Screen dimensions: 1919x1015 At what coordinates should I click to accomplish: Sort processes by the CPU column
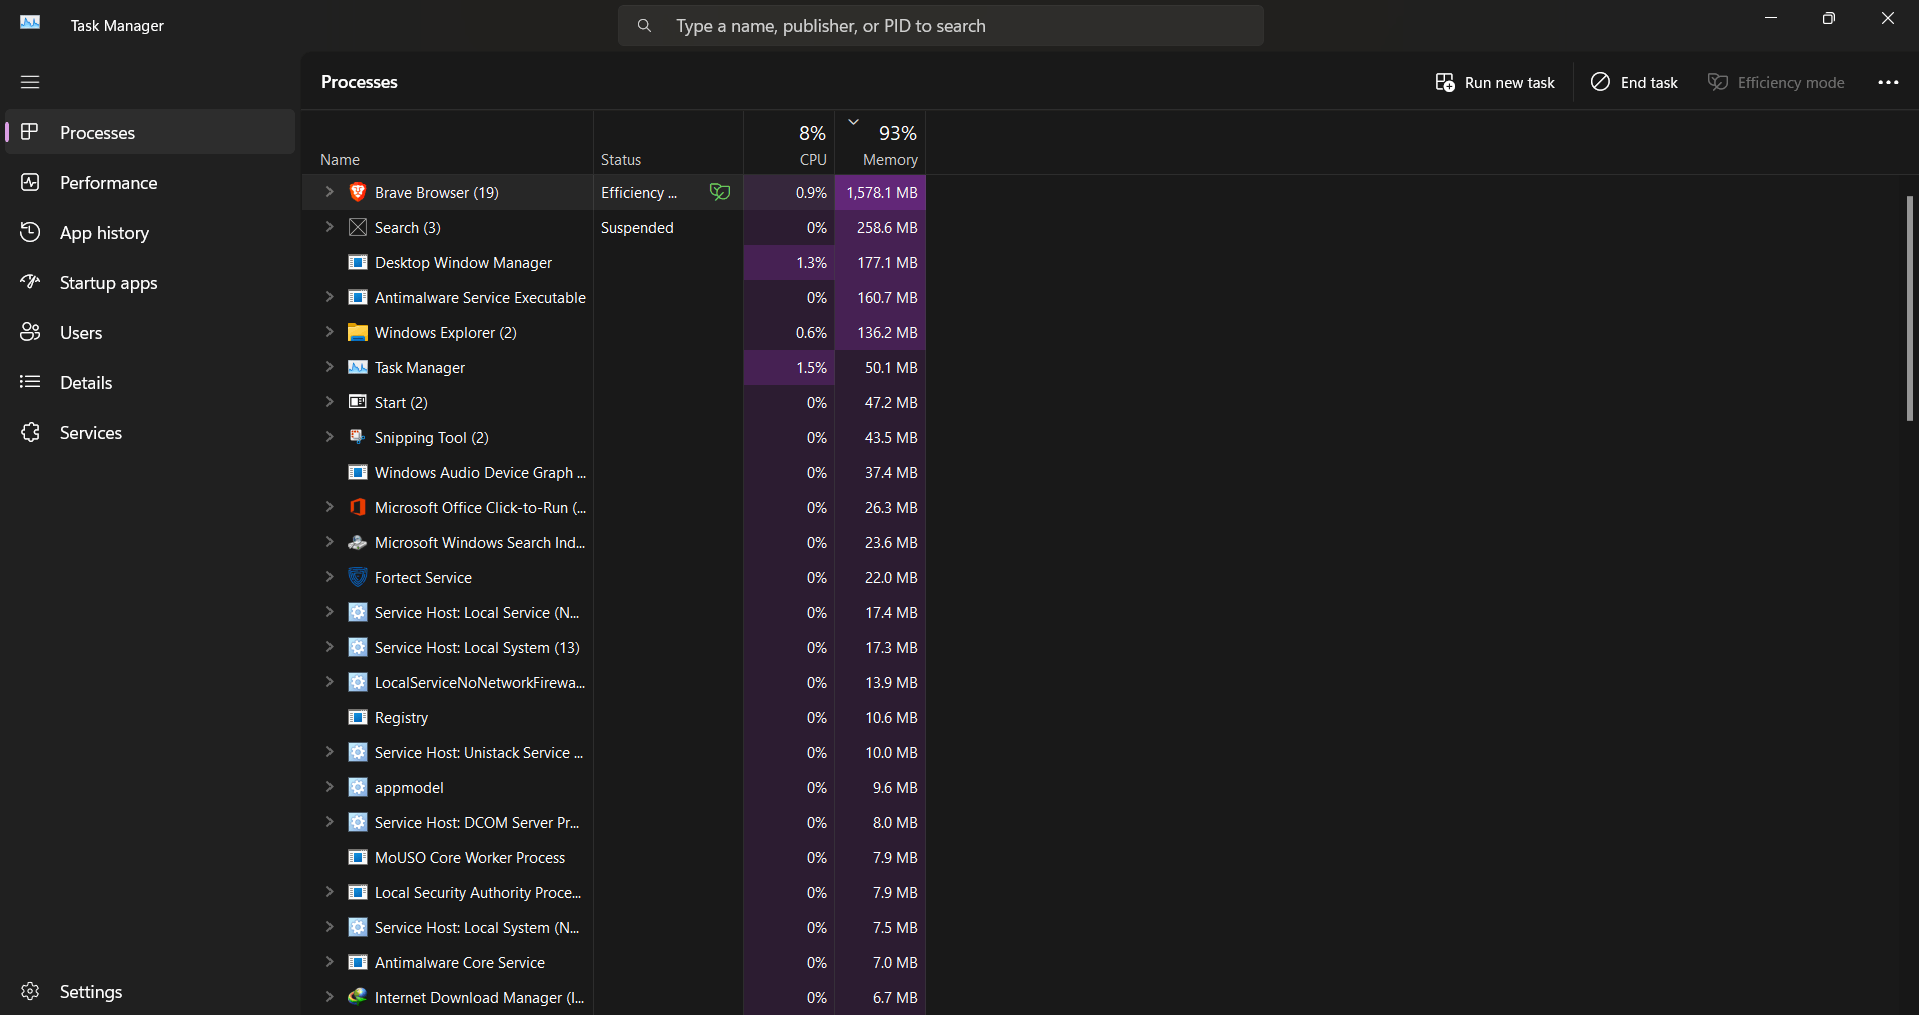tap(789, 142)
